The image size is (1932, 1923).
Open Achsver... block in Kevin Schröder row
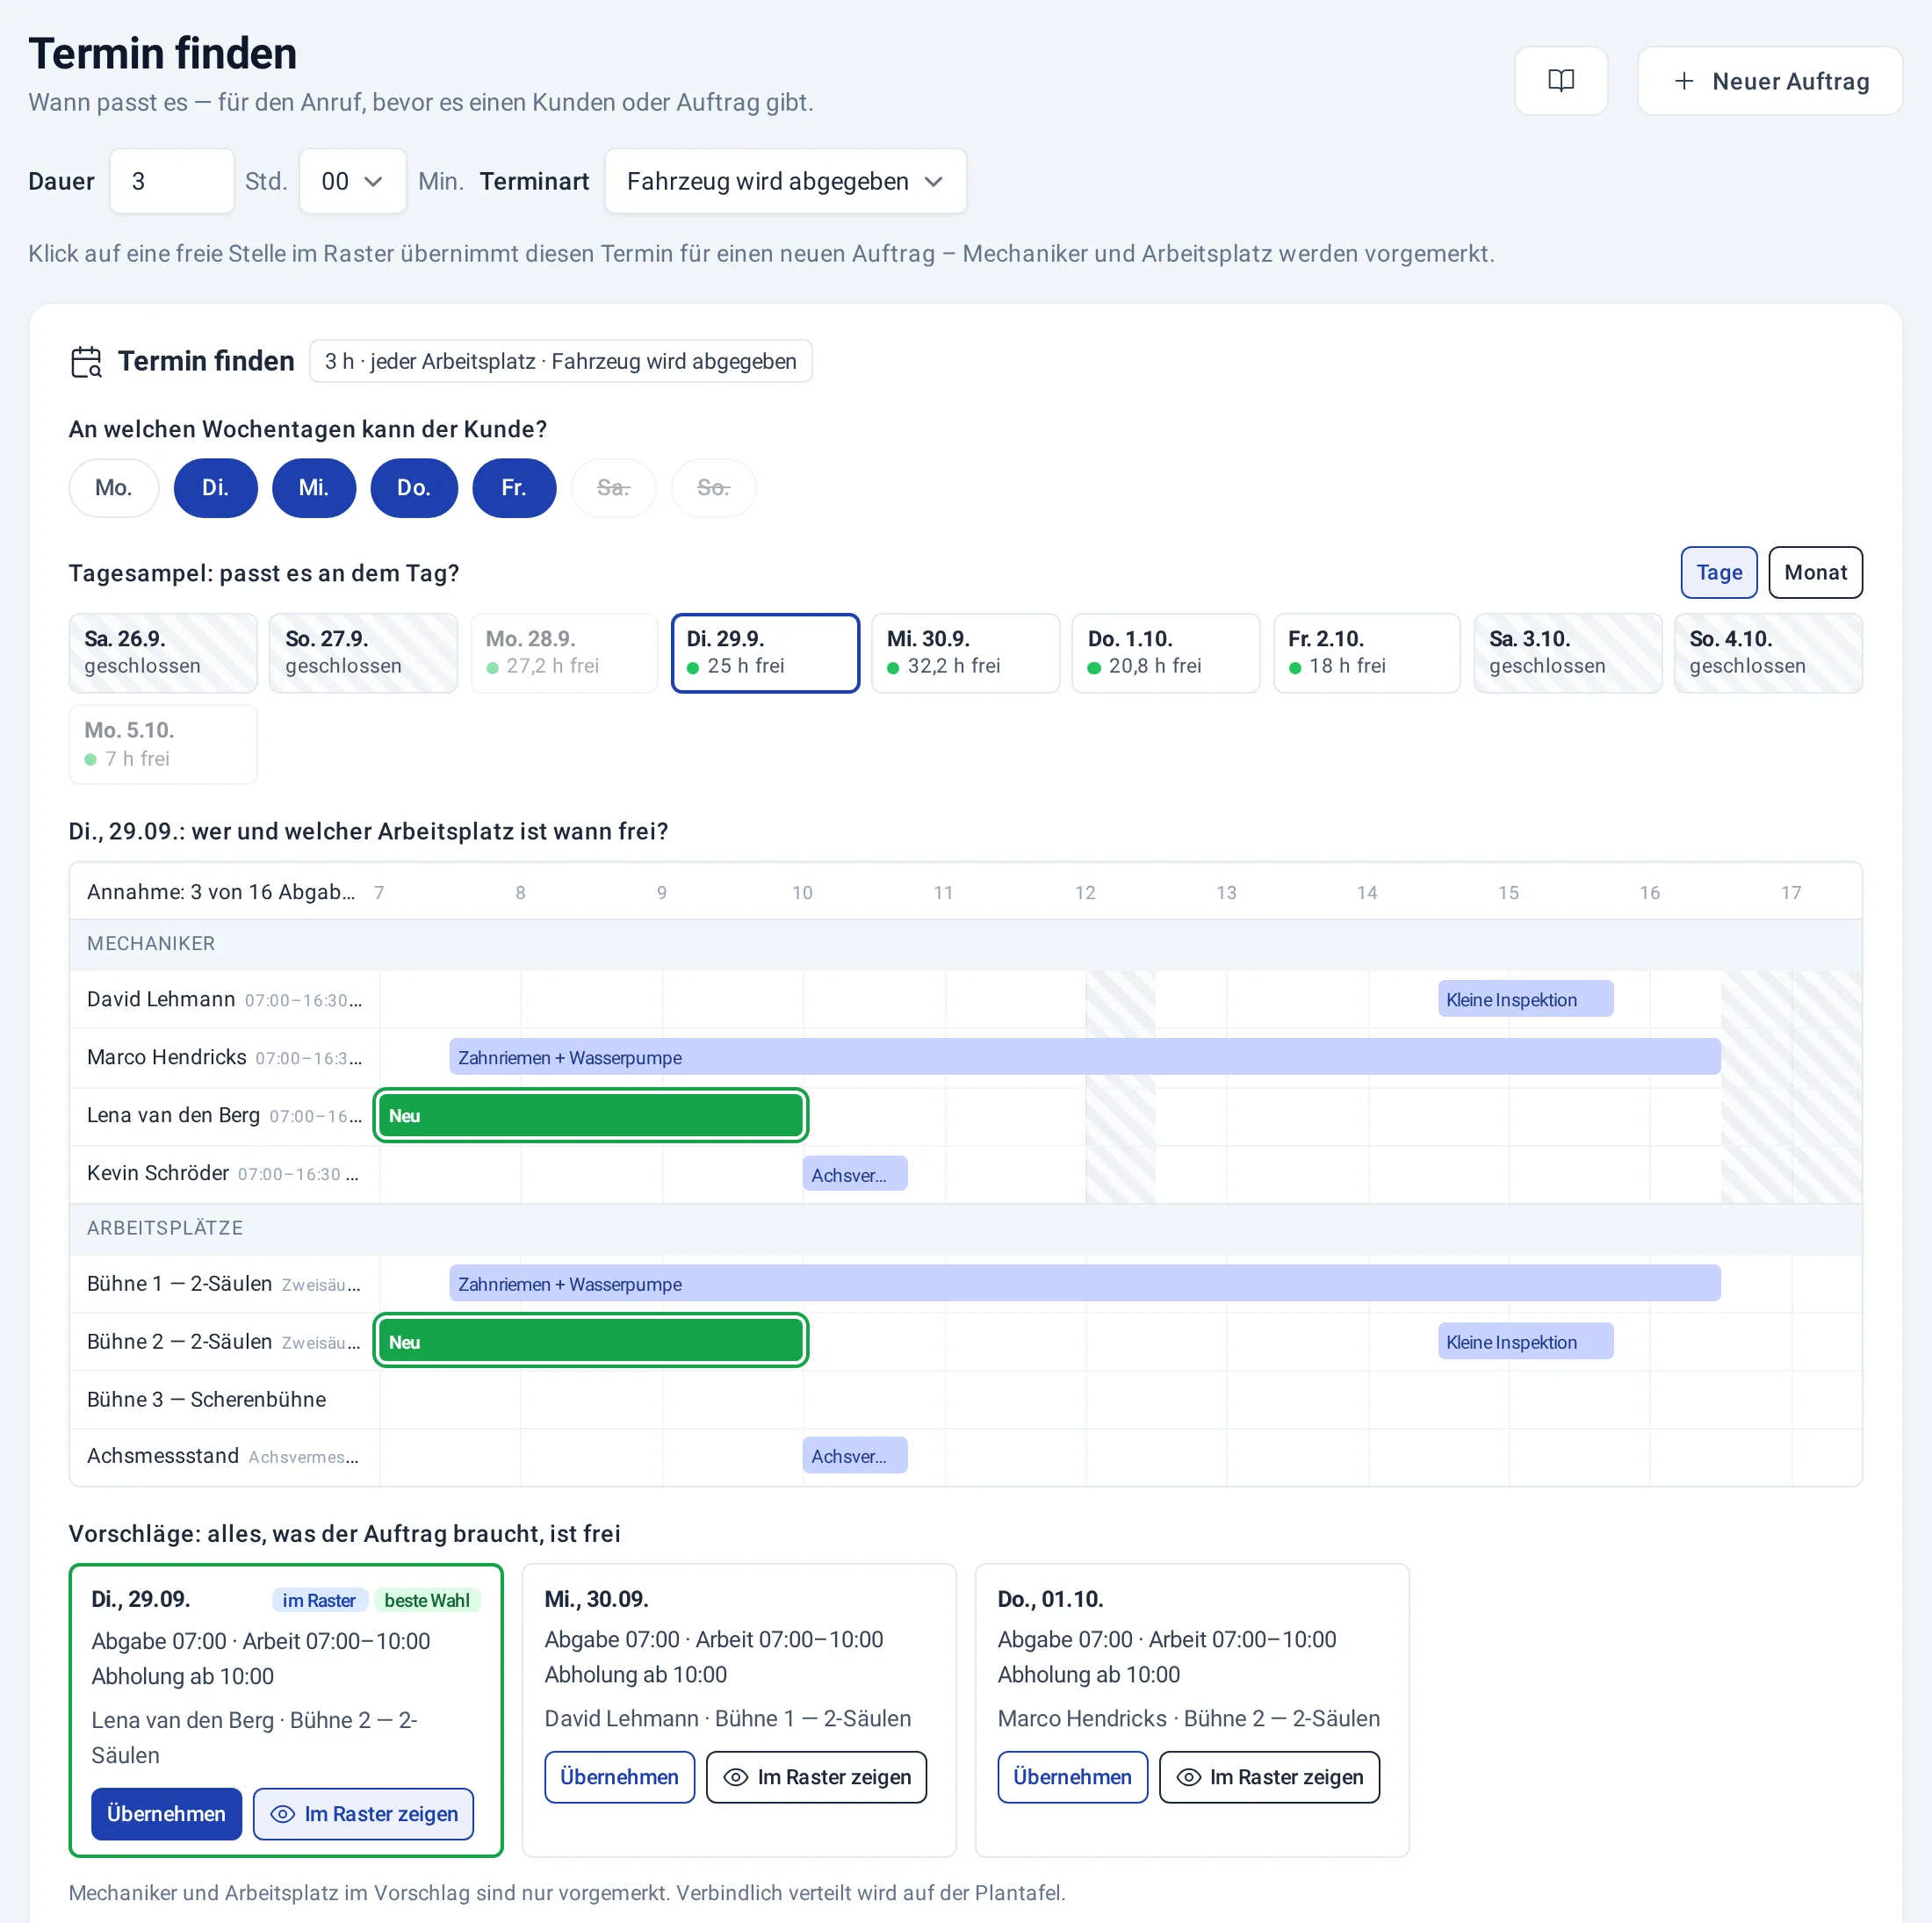point(855,1174)
